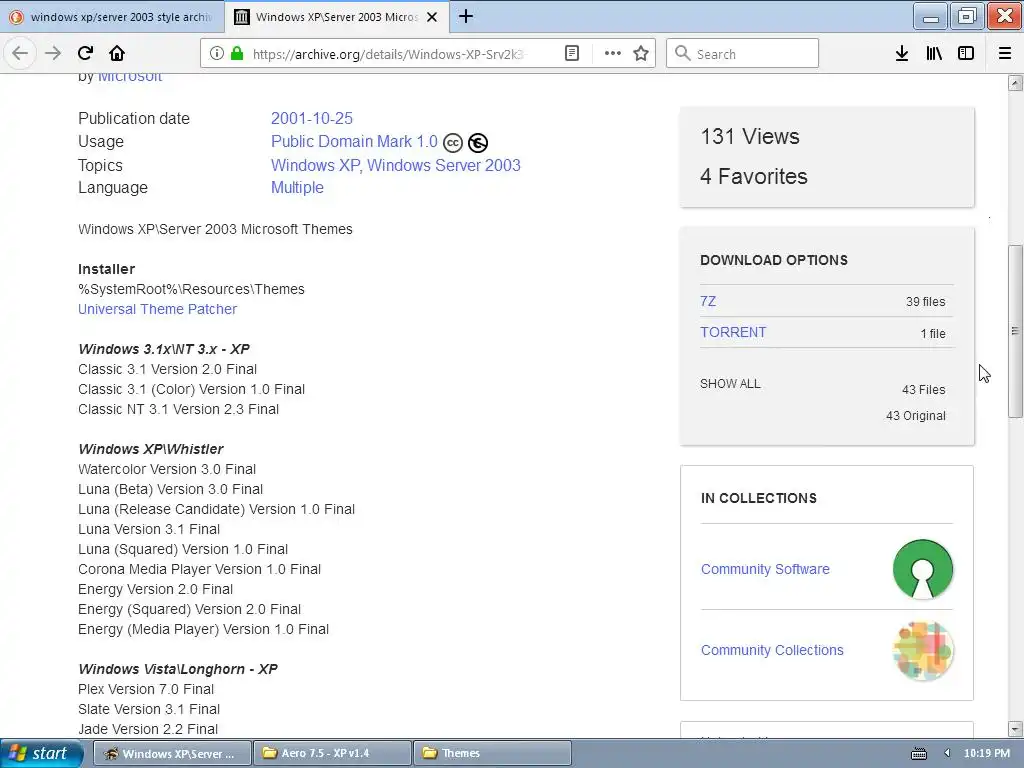Click 'Classic NT 3.1 Version 2.3 Final' line
1024x768 pixels.
coord(178,409)
